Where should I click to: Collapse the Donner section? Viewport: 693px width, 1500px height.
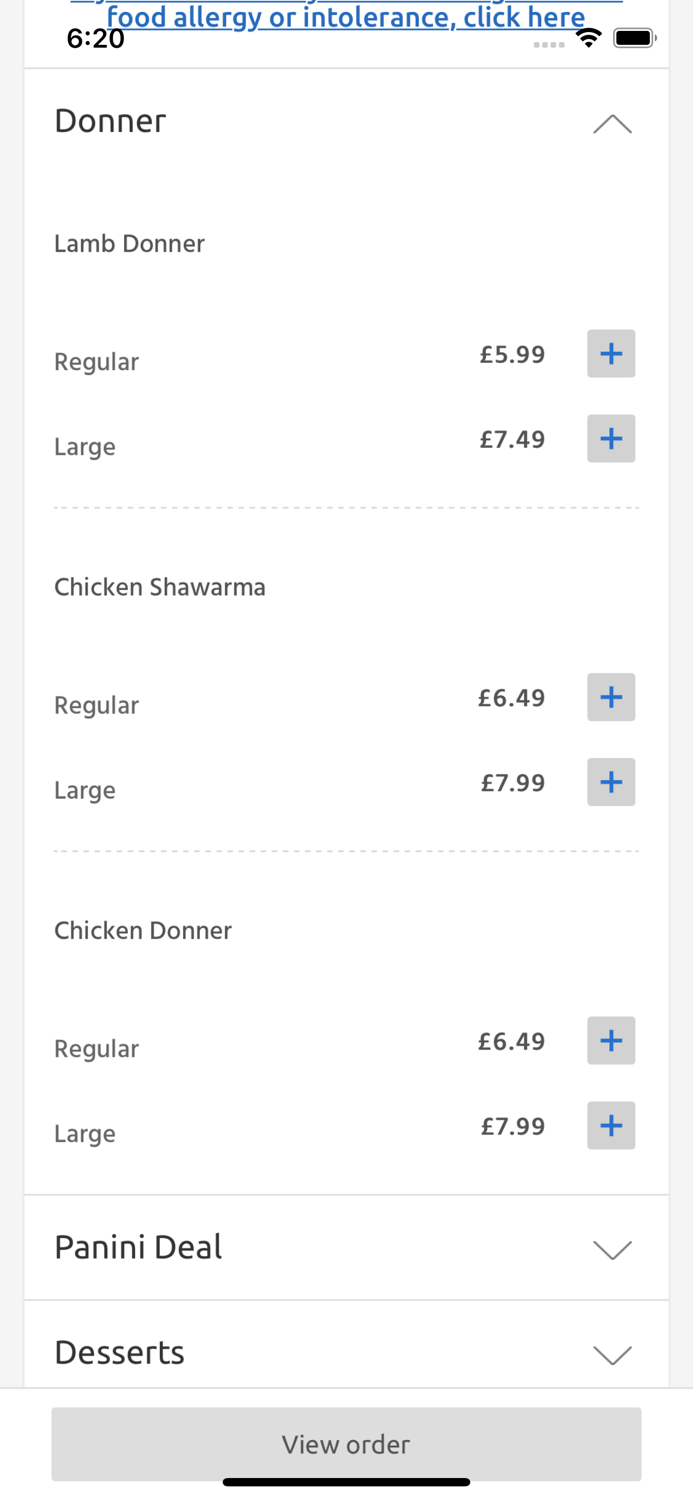pos(612,122)
